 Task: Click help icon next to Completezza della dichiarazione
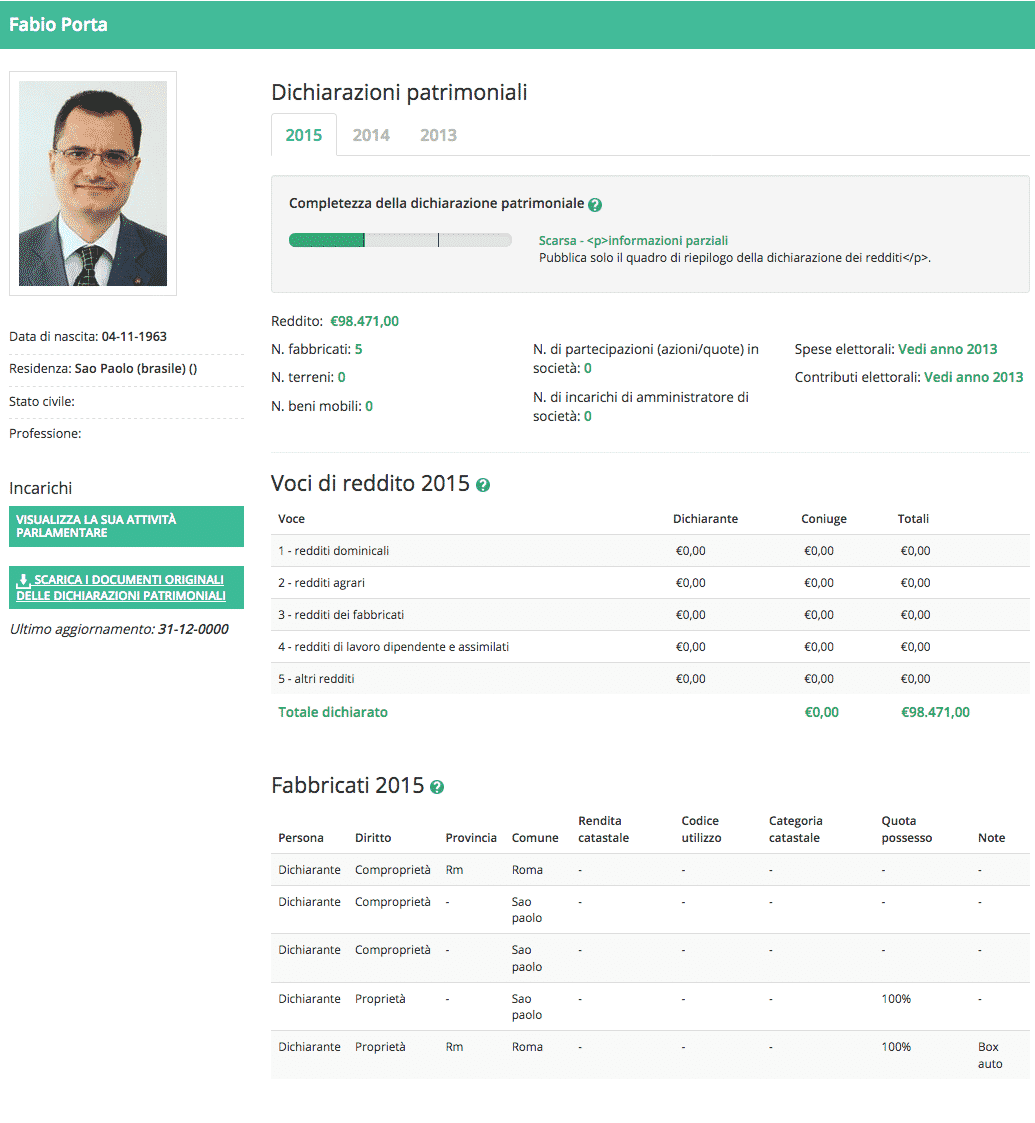click(x=594, y=205)
